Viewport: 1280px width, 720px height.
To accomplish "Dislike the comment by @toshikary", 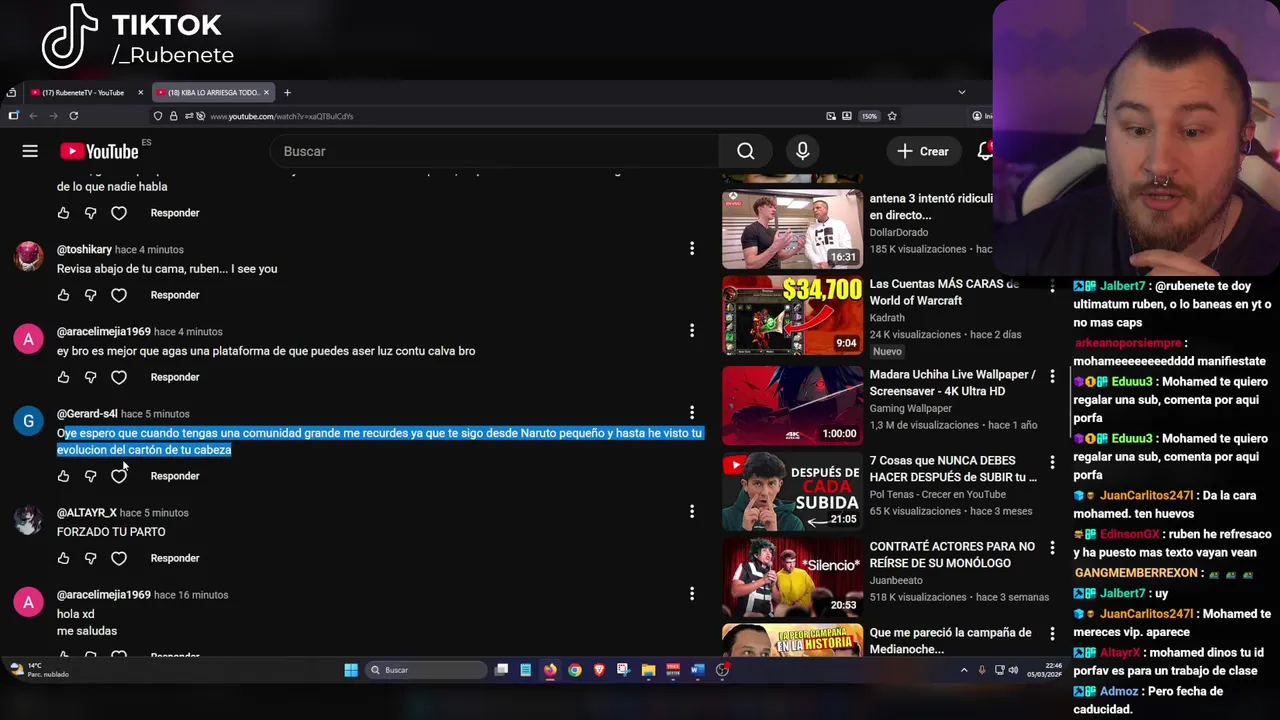I will (x=90, y=295).
